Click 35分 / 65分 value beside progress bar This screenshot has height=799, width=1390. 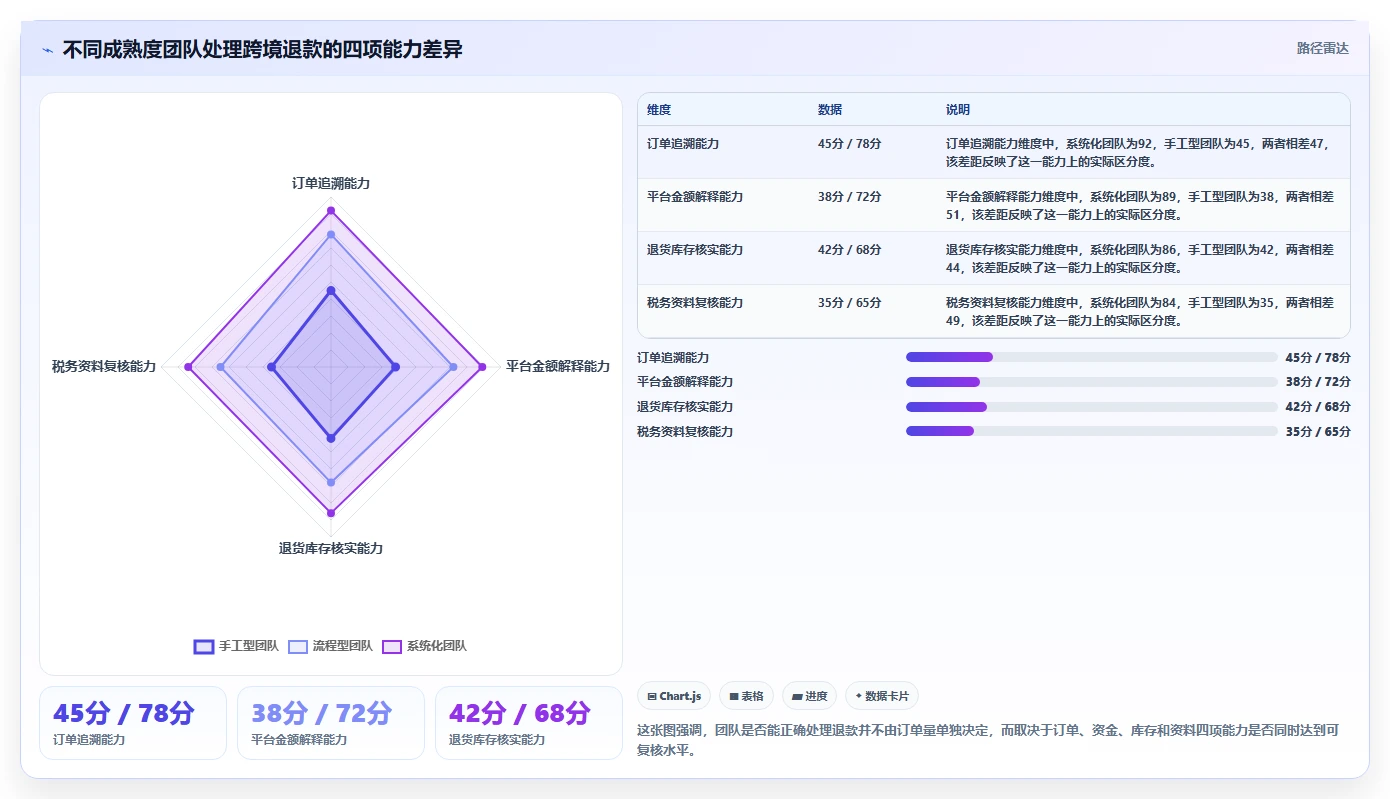[1318, 431]
